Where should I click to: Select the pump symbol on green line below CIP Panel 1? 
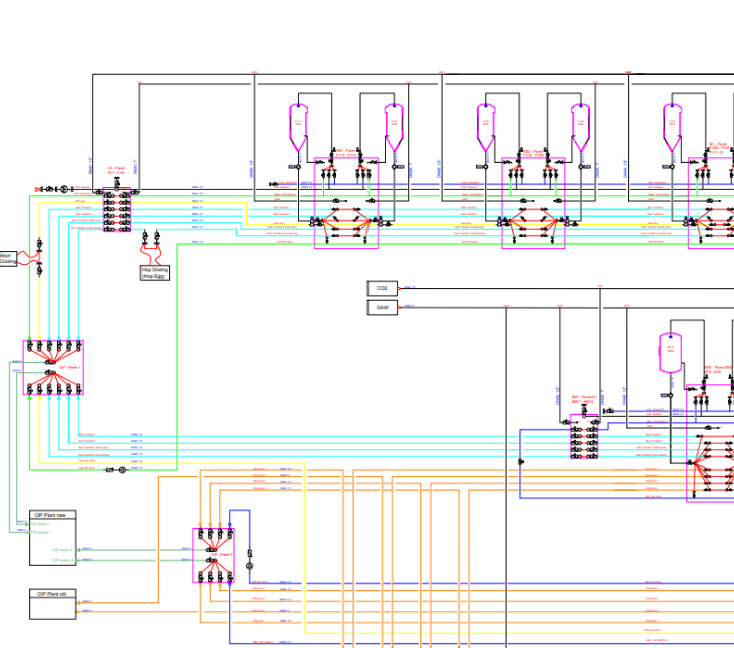pos(123,469)
